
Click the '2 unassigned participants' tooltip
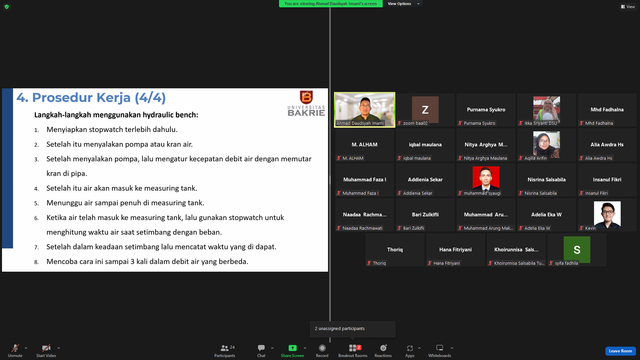(353, 329)
